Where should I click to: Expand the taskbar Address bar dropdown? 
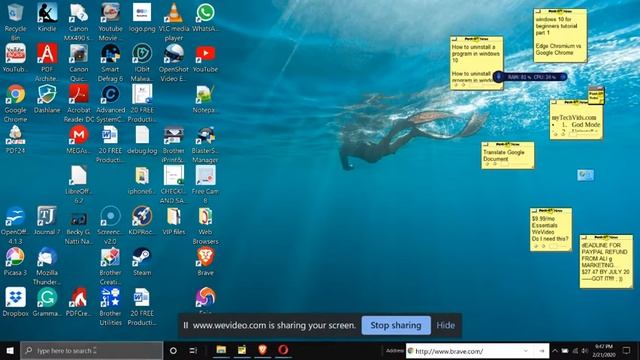click(526, 351)
